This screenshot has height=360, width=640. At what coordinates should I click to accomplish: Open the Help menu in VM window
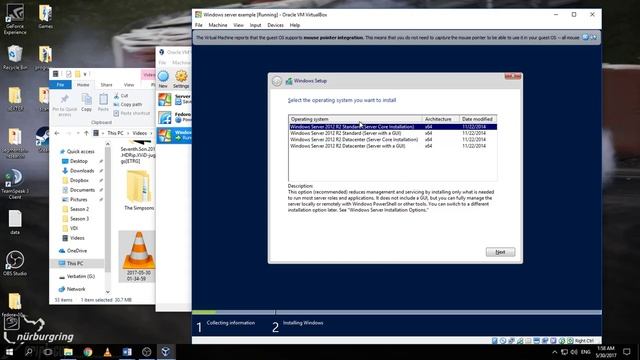point(295,25)
